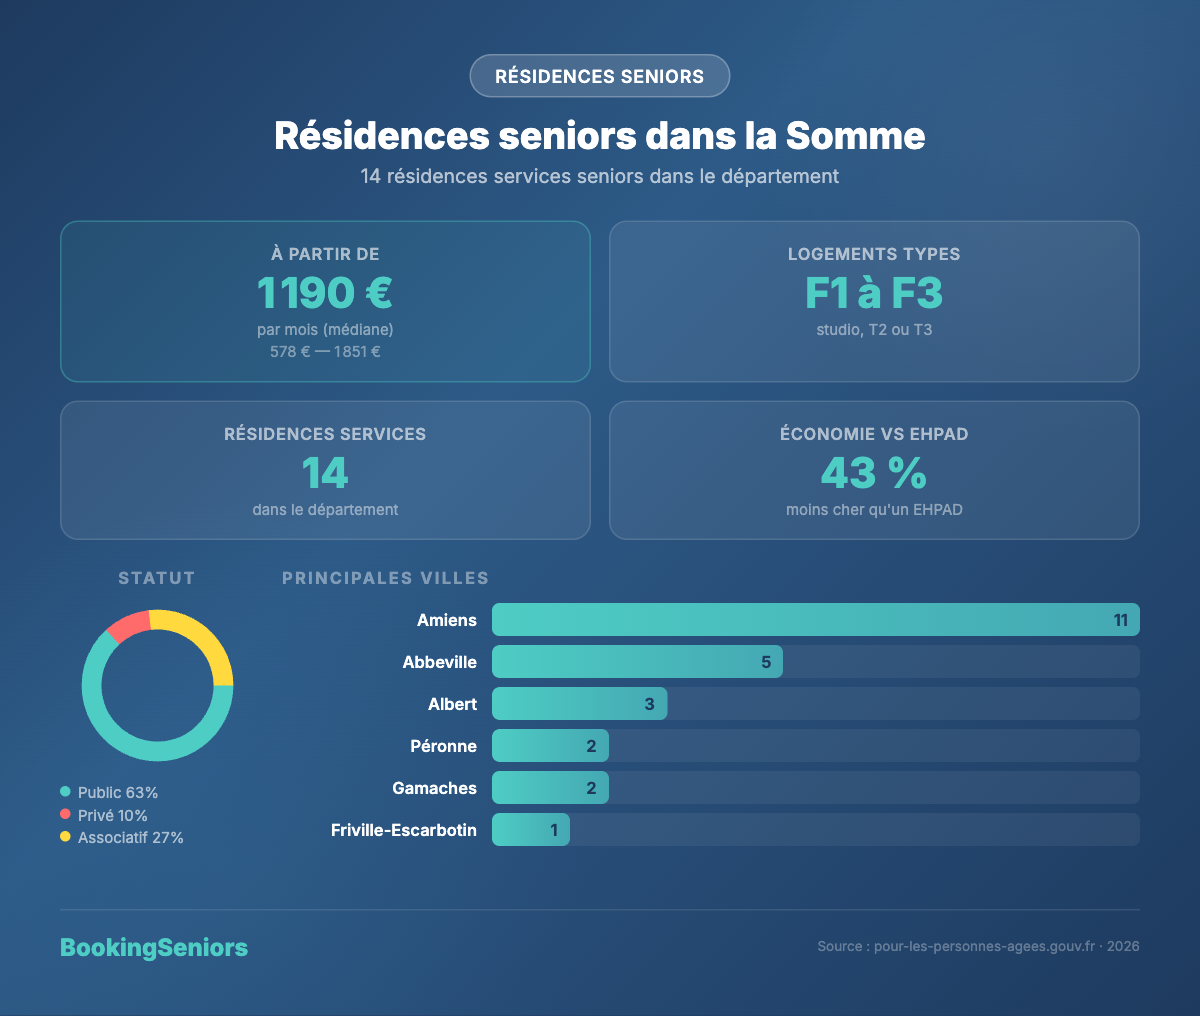The image size is (1200, 1016).
Task: Open the pour-les-personnes-agees.gouv.fr source link
Action: (984, 944)
